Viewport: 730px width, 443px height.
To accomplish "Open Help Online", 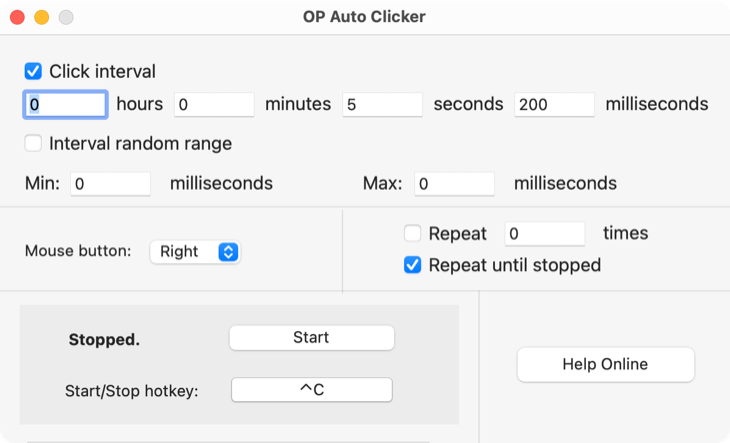I will tap(605, 365).
